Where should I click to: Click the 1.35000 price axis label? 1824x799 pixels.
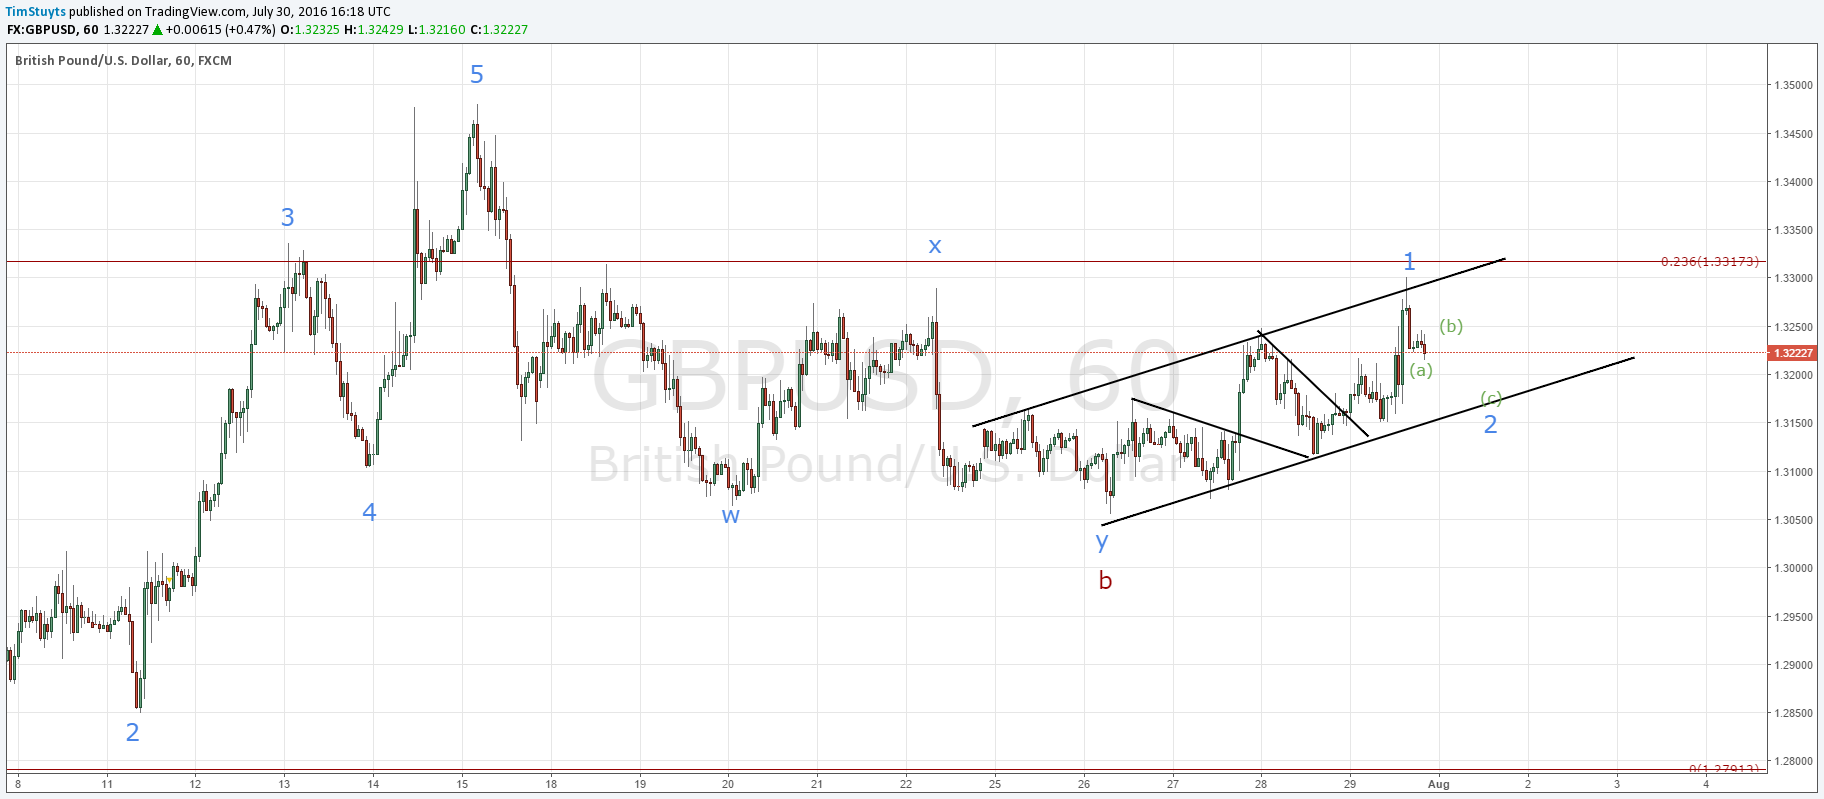1794,86
